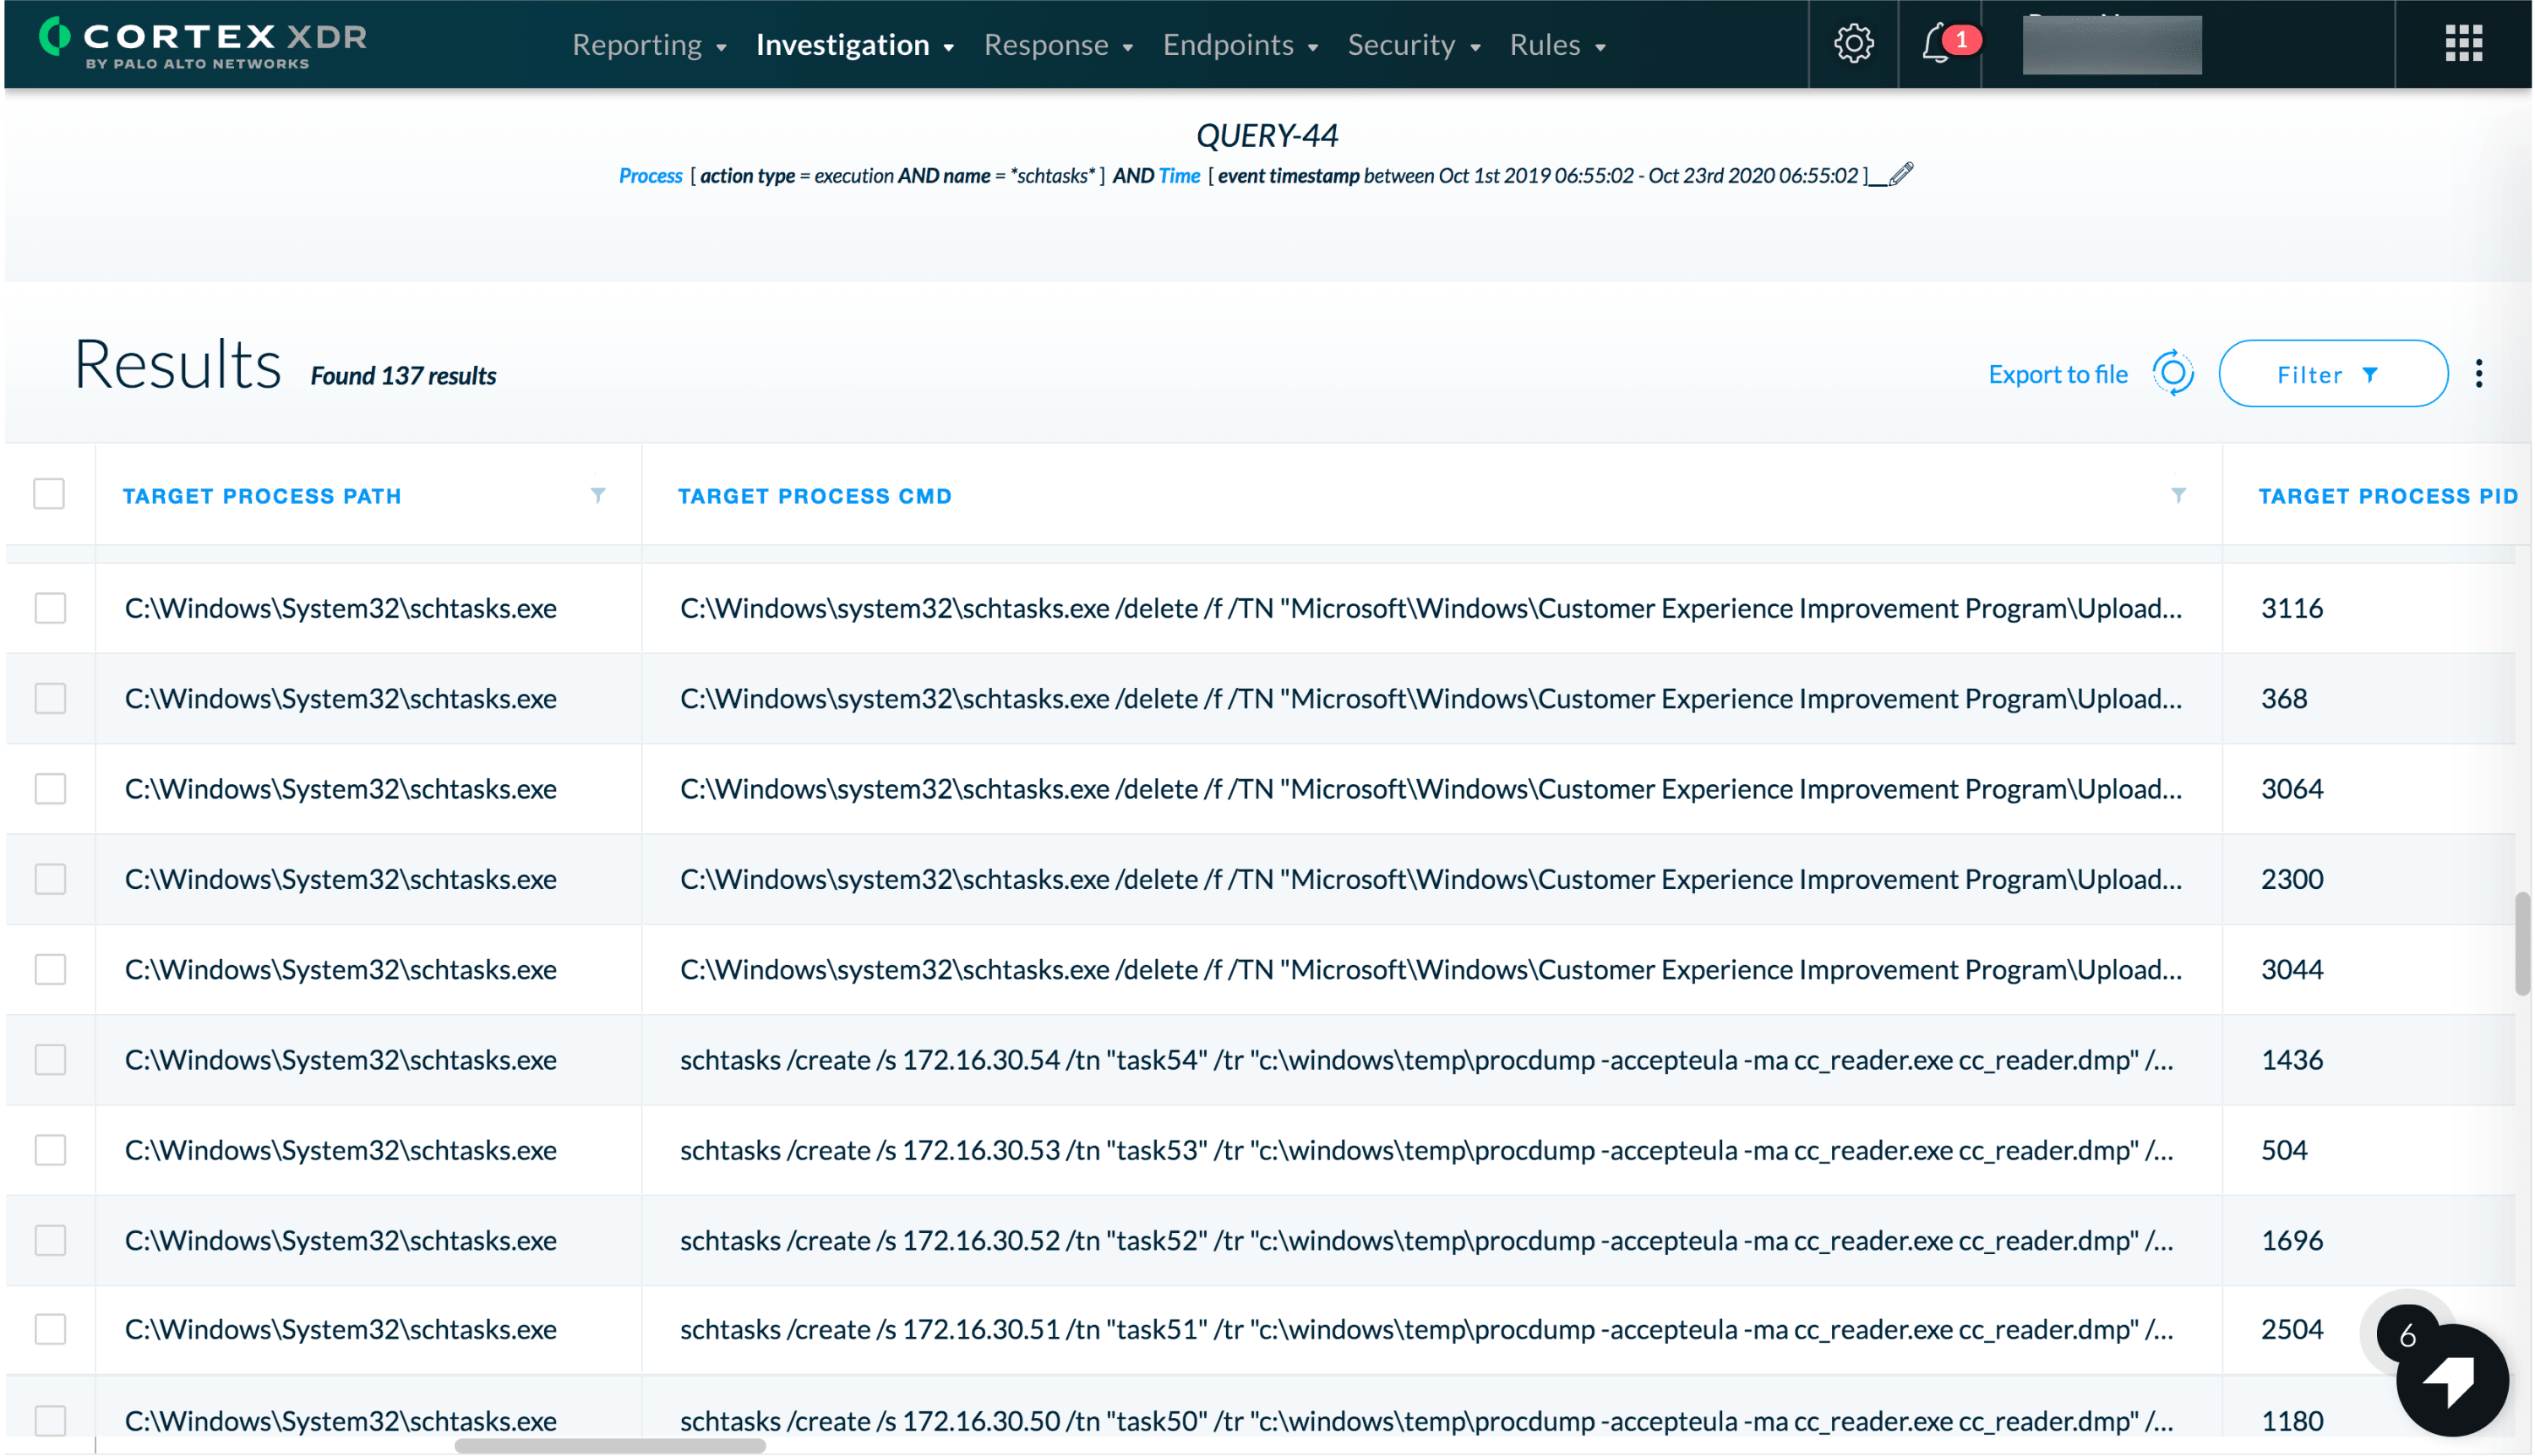Select the checkbox for task54 row
The image size is (2535, 1456).
pos(50,1060)
